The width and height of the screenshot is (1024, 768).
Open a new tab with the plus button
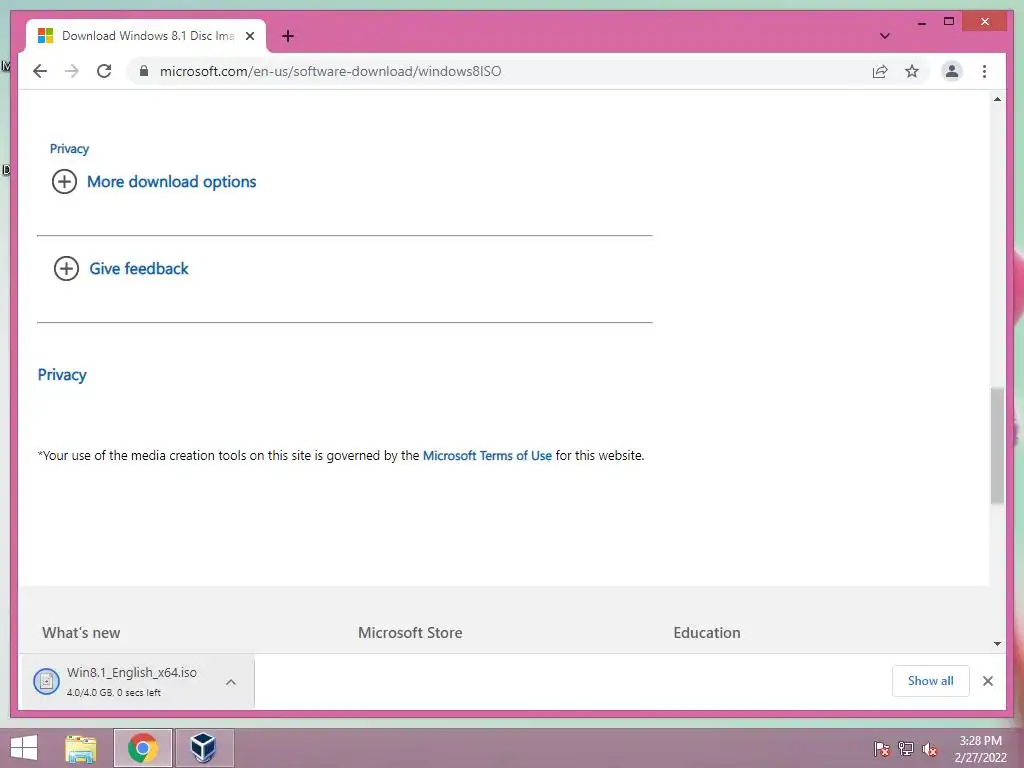(287, 36)
